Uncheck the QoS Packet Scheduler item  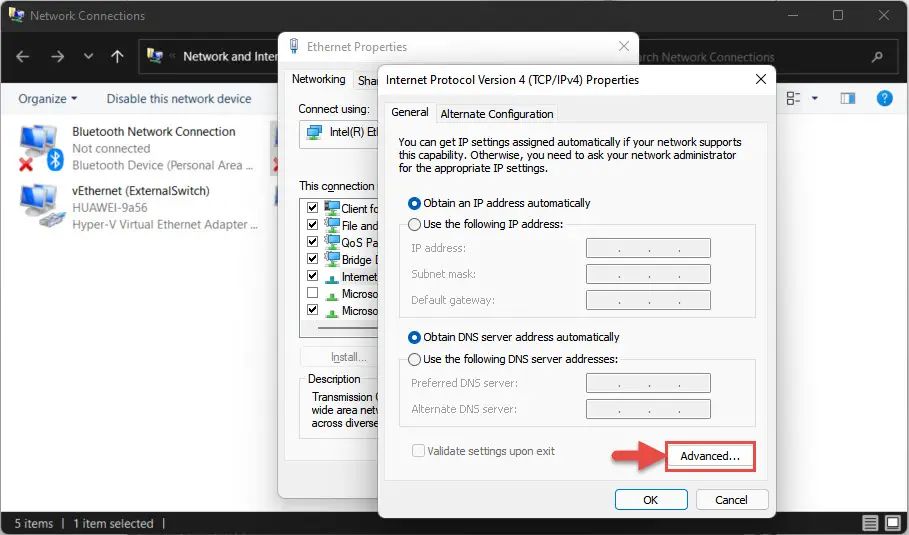tap(312, 241)
